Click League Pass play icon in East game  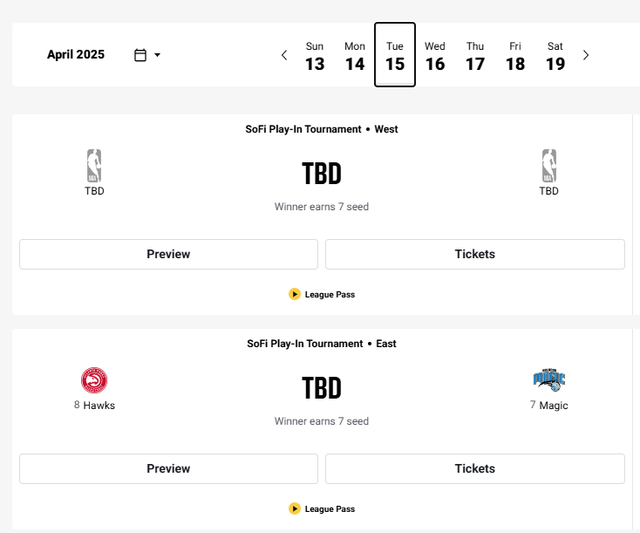(294, 509)
